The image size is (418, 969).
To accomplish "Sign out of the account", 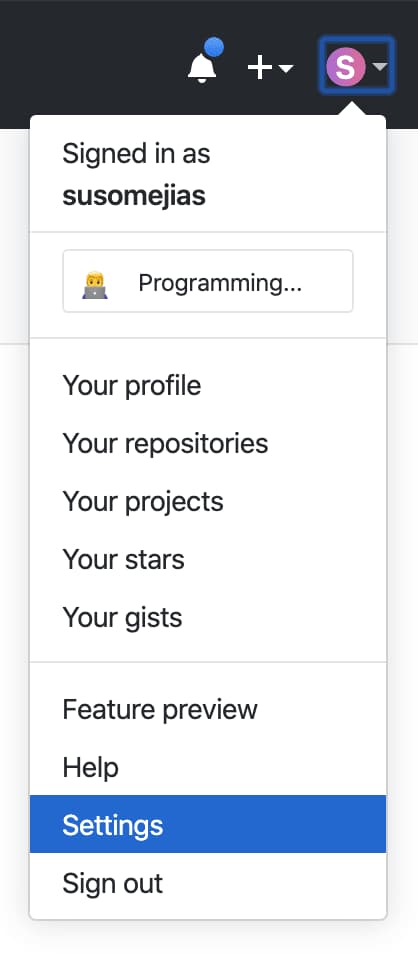I will (208, 883).
